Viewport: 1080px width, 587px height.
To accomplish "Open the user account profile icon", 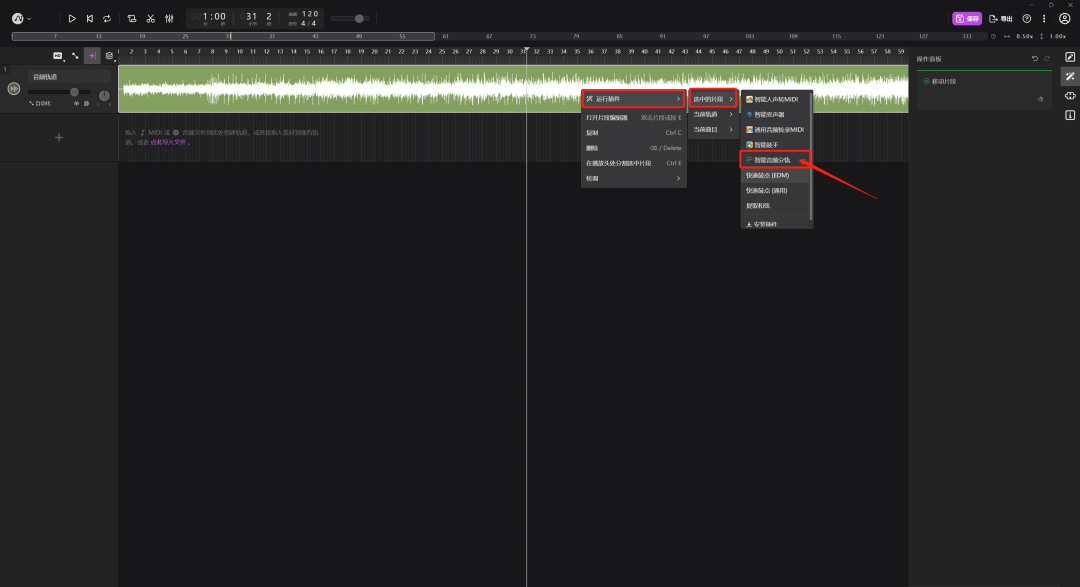I will click(x=1065, y=19).
